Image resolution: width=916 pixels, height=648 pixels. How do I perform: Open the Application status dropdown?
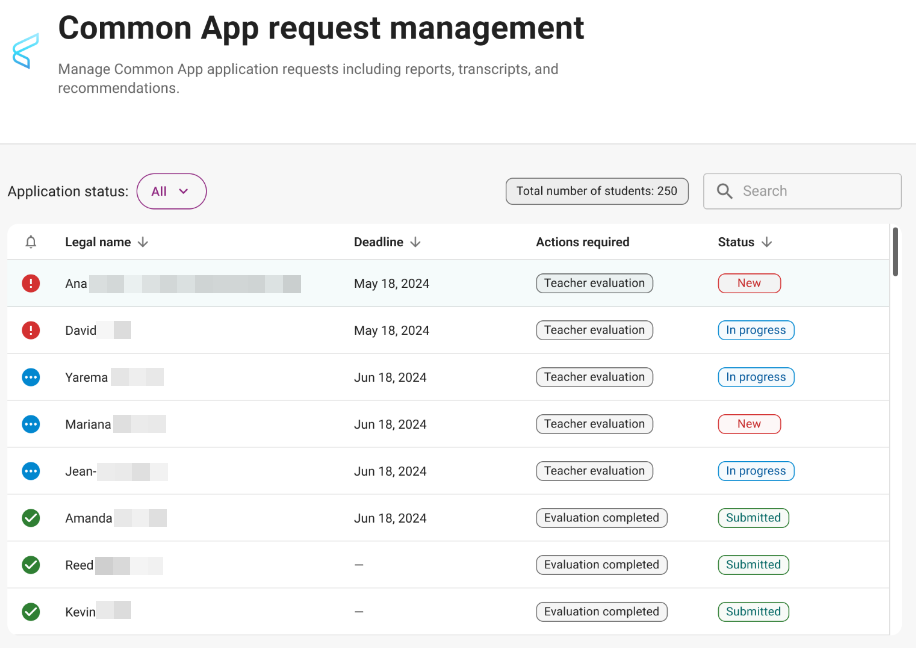tap(171, 191)
